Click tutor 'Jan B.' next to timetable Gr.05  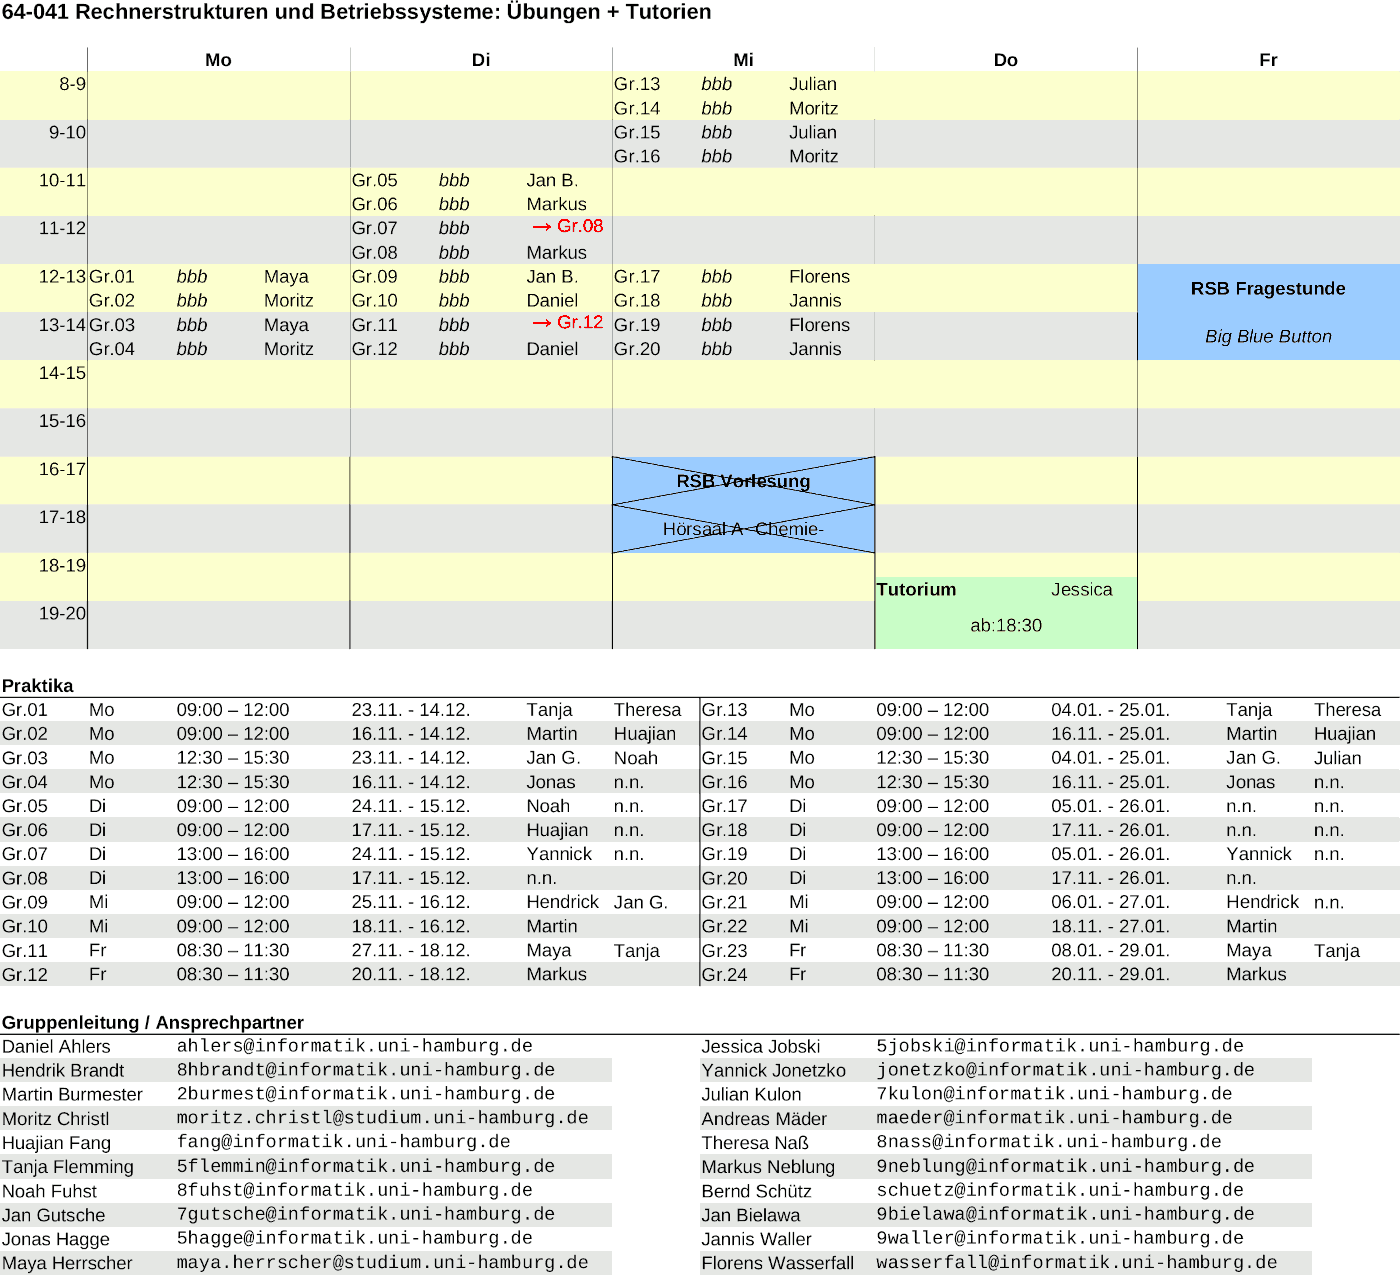pyautogui.click(x=552, y=180)
